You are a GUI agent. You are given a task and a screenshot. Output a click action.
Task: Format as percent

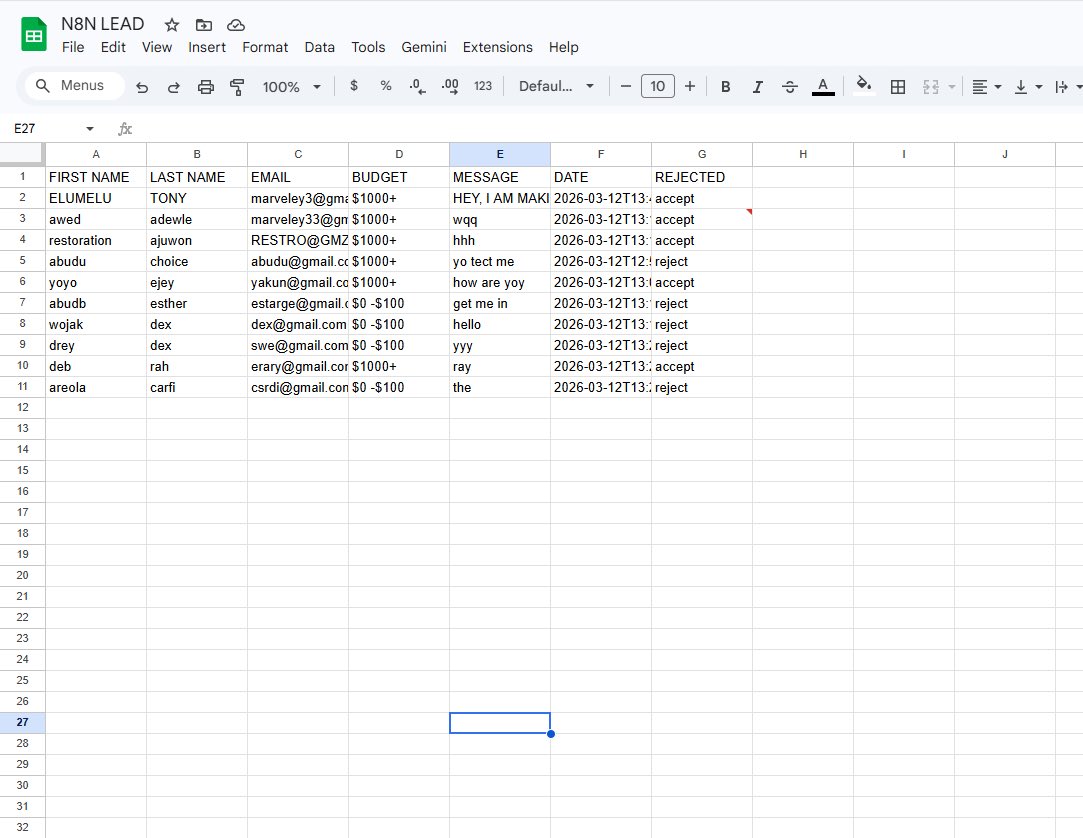click(385, 86)
